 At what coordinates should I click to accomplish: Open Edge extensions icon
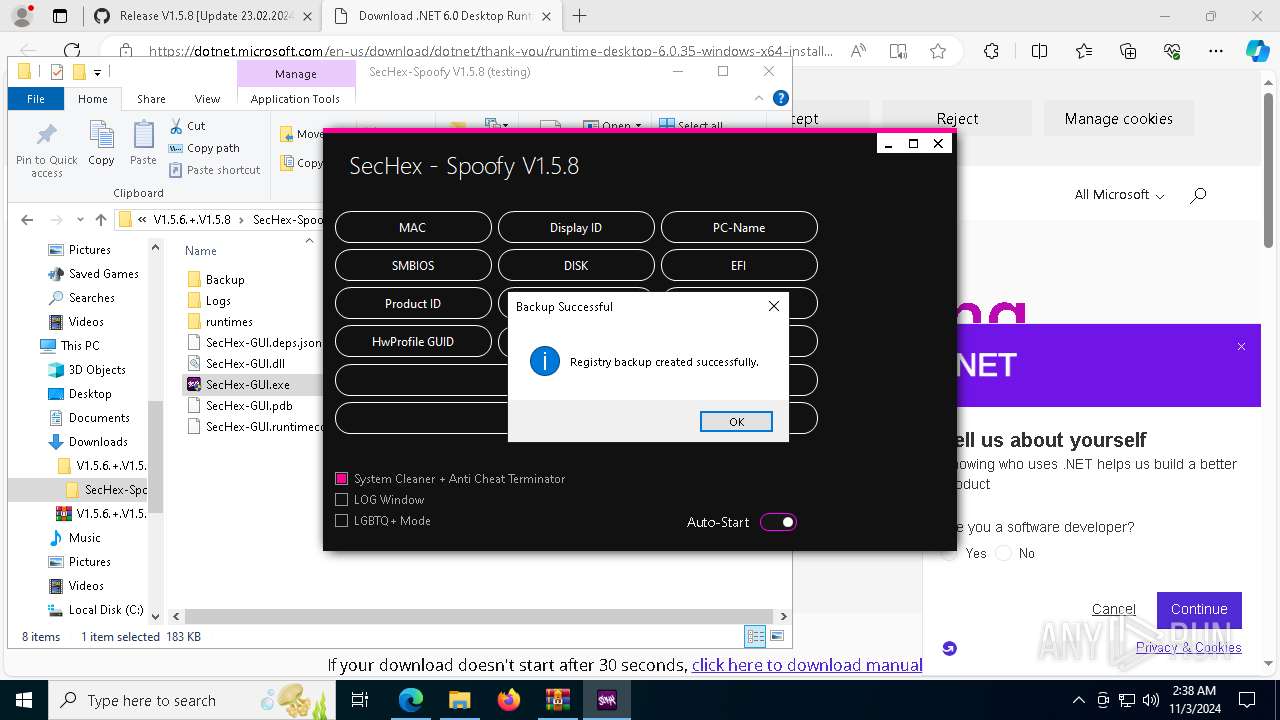click(991, 51)
